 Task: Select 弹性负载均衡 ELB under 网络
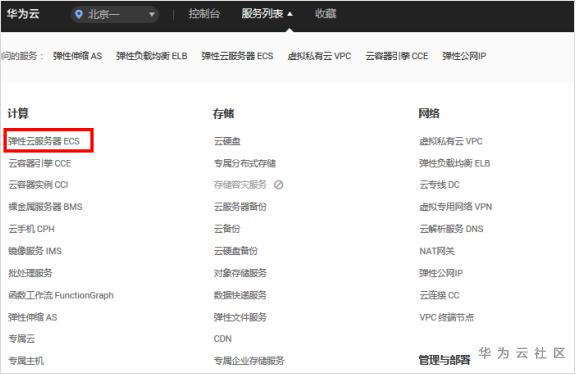coord(455,163)
